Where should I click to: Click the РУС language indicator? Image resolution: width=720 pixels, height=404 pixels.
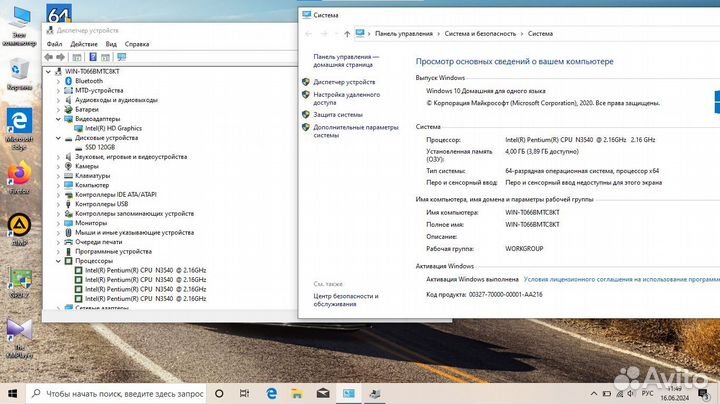647,394
